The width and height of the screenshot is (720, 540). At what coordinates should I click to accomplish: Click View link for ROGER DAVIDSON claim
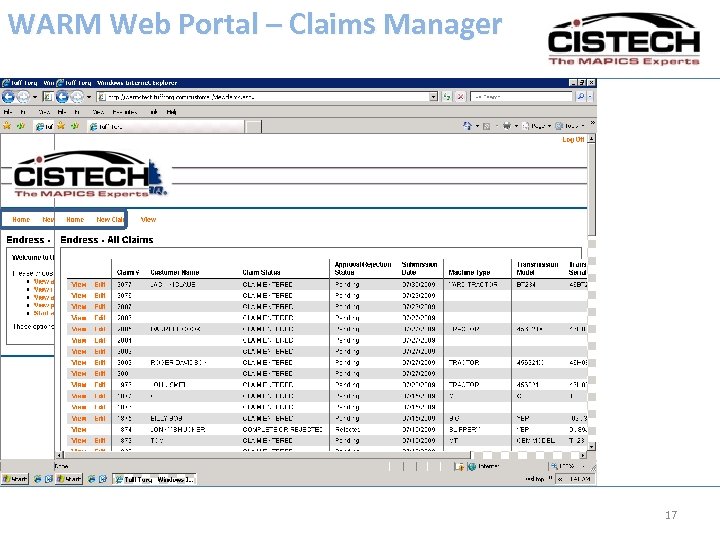click(x=79, y=363)
